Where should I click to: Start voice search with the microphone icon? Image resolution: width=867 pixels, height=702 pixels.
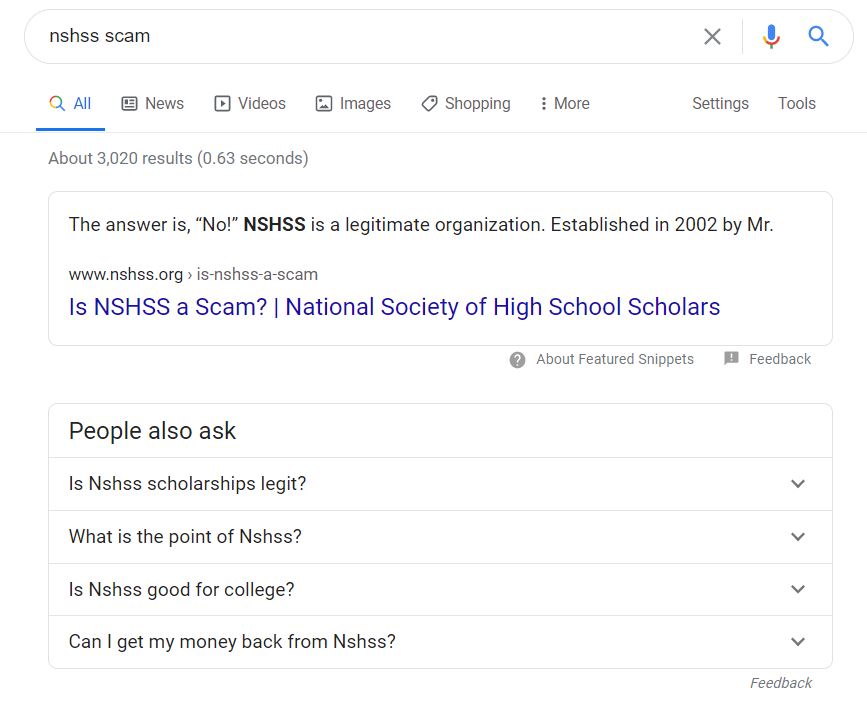tap(771, 36)
